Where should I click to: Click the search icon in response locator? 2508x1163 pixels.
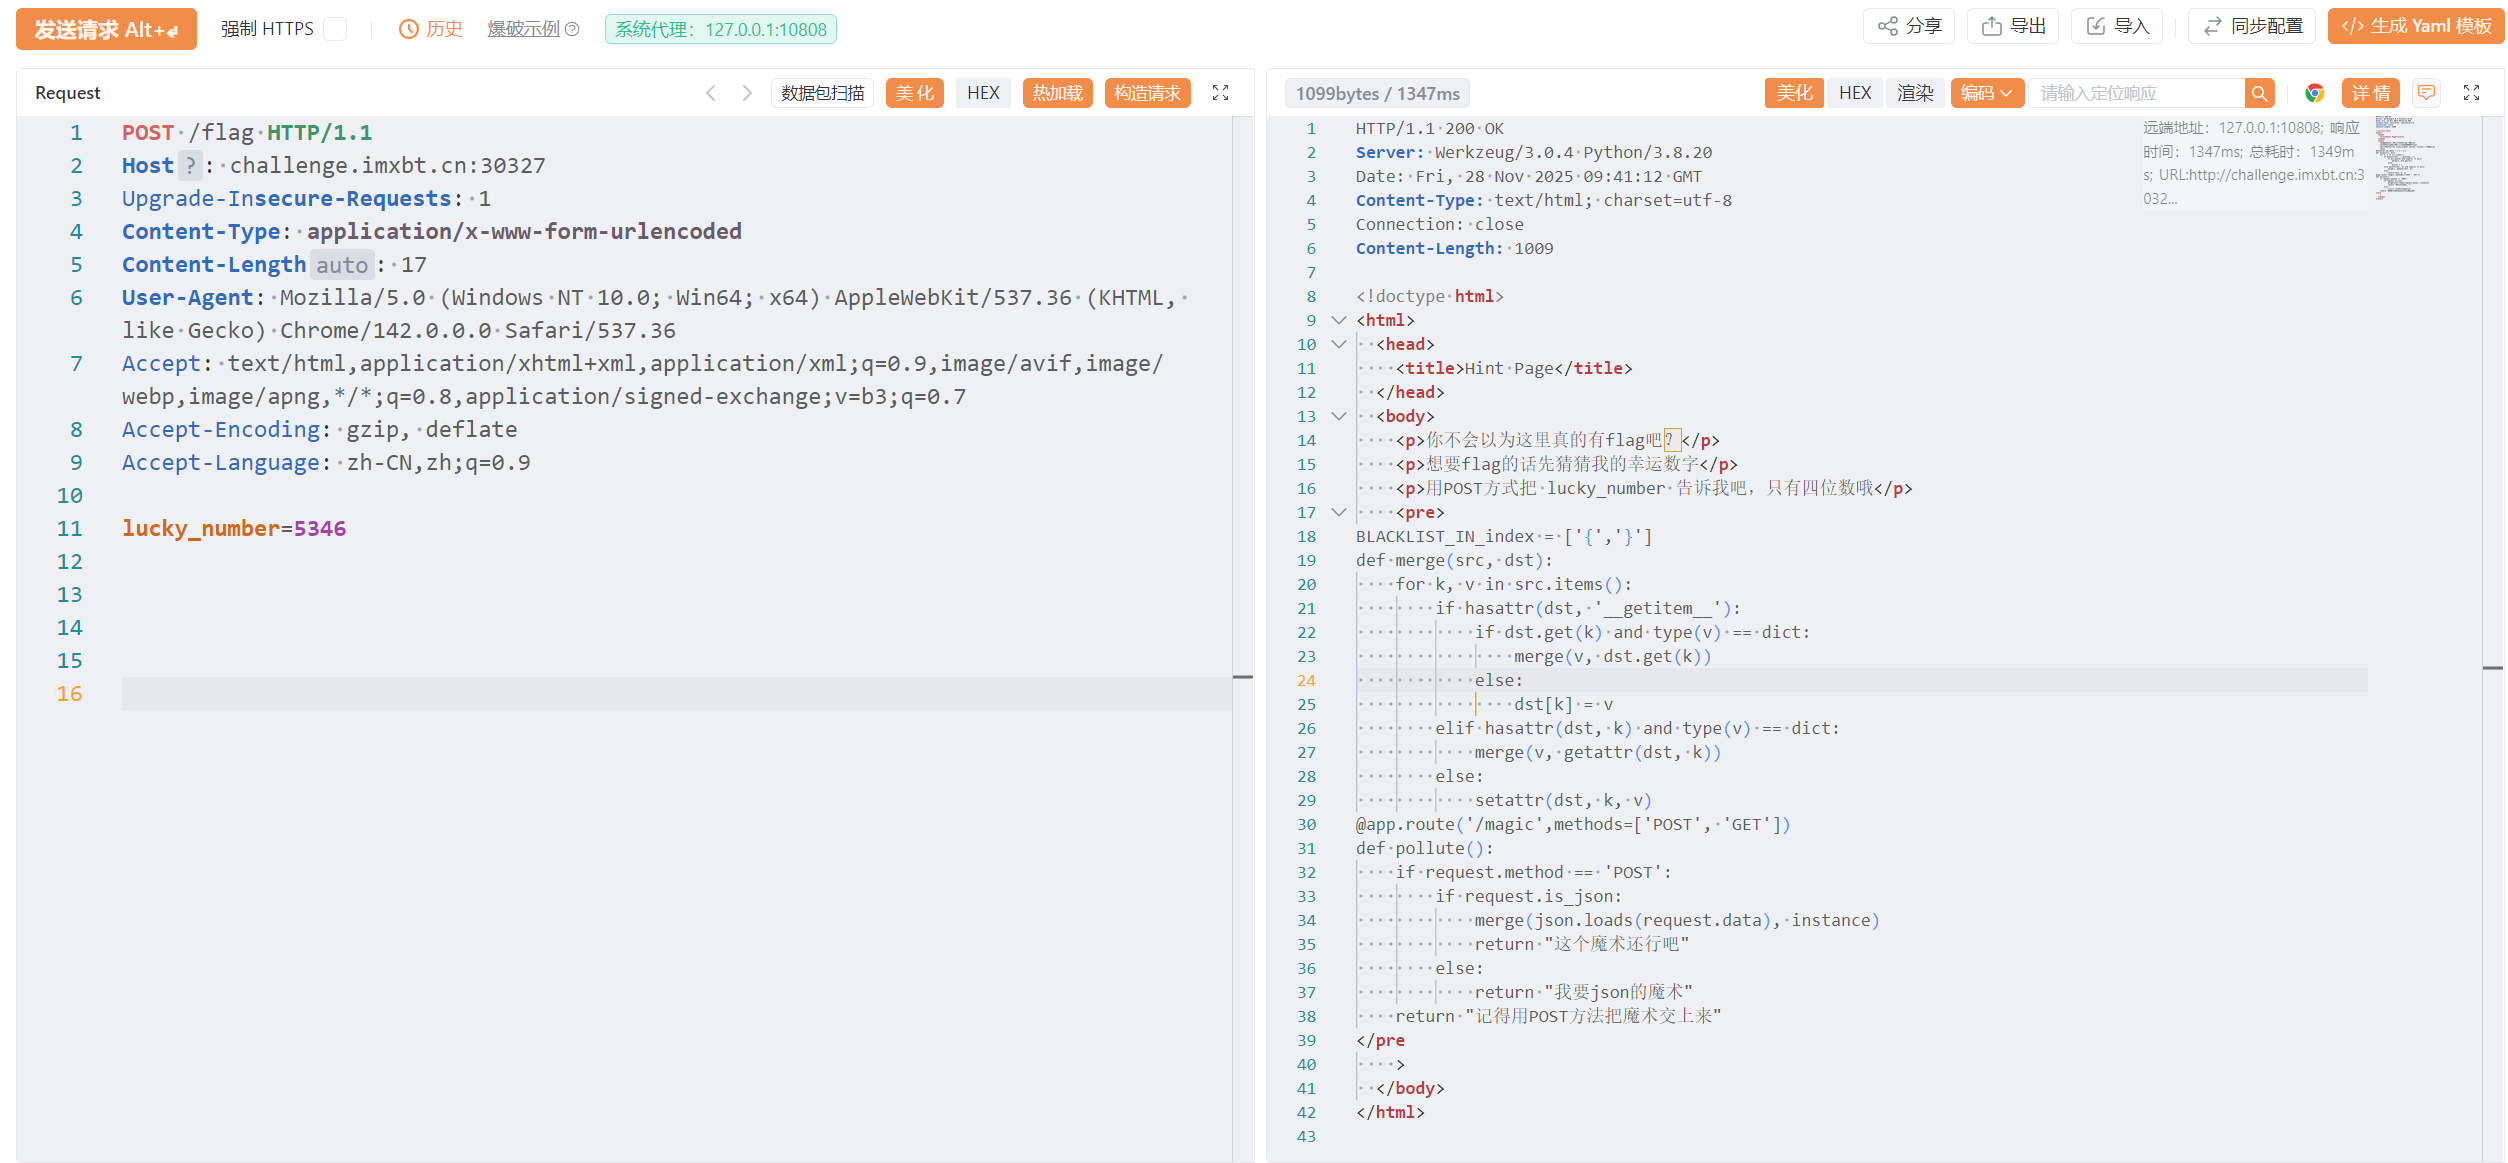[2258, 93]
